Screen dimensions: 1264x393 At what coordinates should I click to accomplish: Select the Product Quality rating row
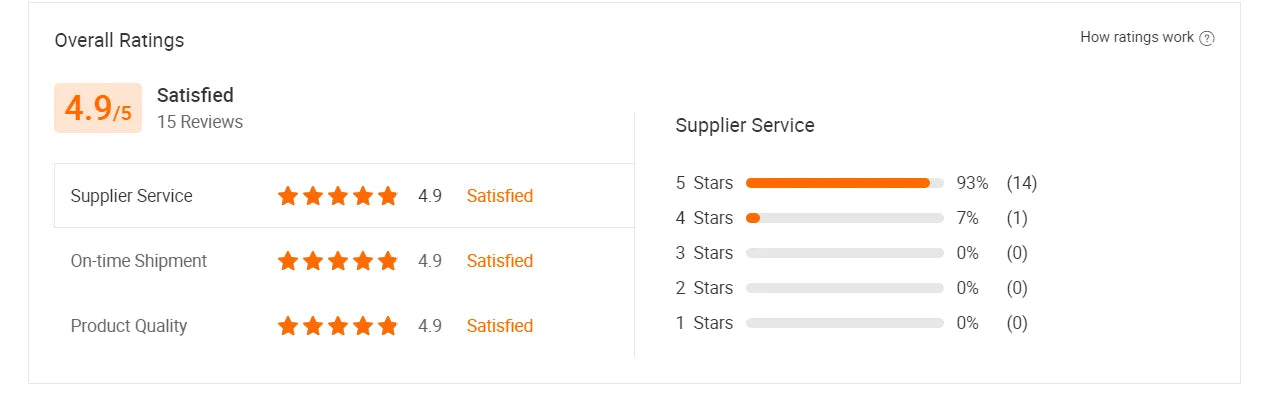[344, 326]
